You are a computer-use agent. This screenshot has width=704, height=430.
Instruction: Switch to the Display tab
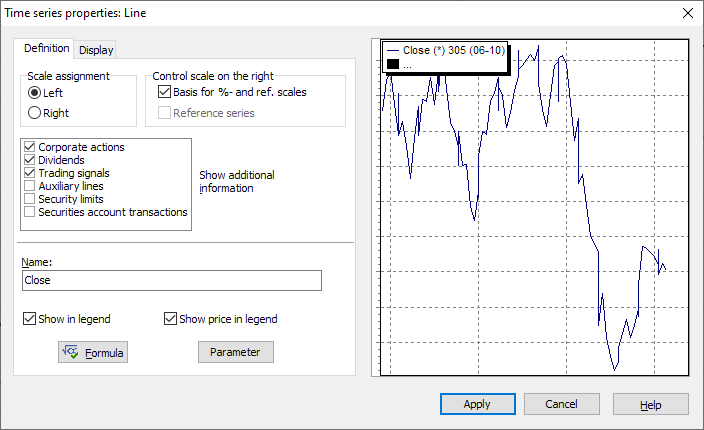(96, 50)
